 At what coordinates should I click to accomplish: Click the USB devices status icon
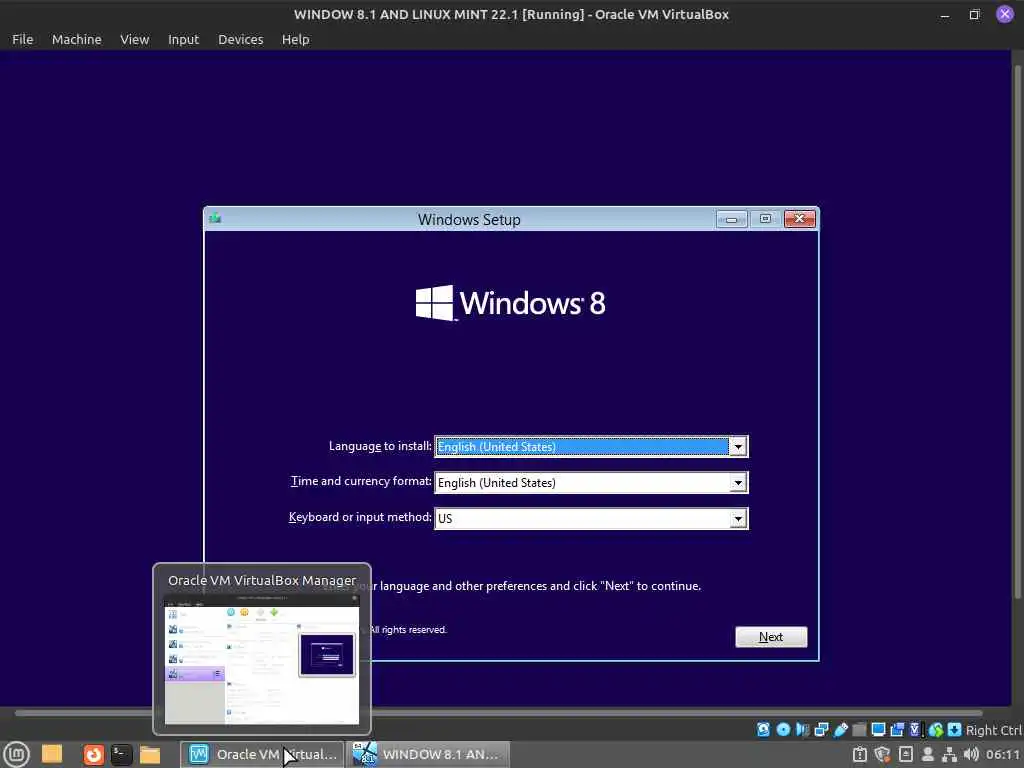click(x=840, y=729)
